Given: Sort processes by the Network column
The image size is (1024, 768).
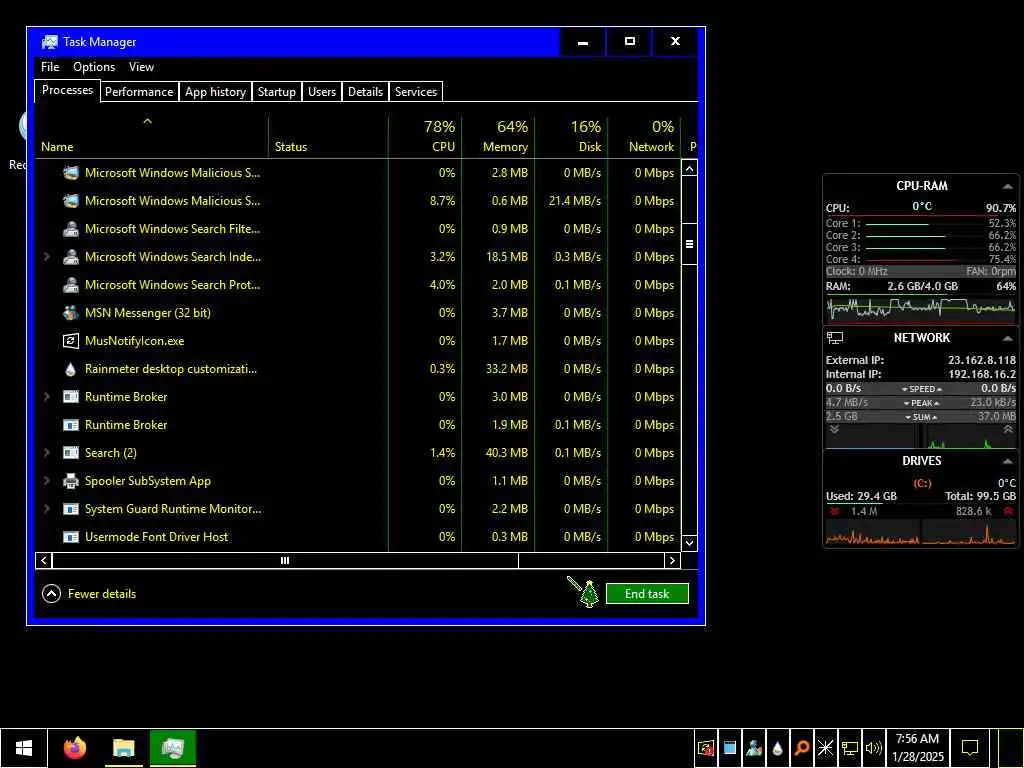Looking at the screenshot, I should point(644,137).
